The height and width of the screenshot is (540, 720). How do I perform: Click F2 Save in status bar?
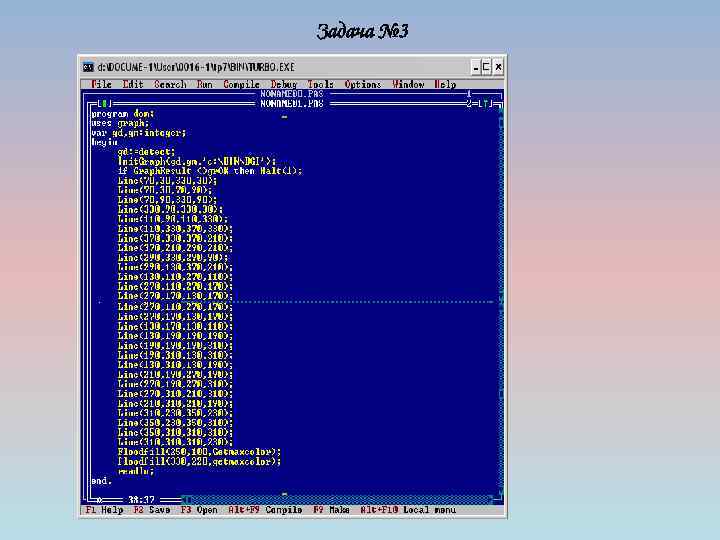click(x=152, y=510)
